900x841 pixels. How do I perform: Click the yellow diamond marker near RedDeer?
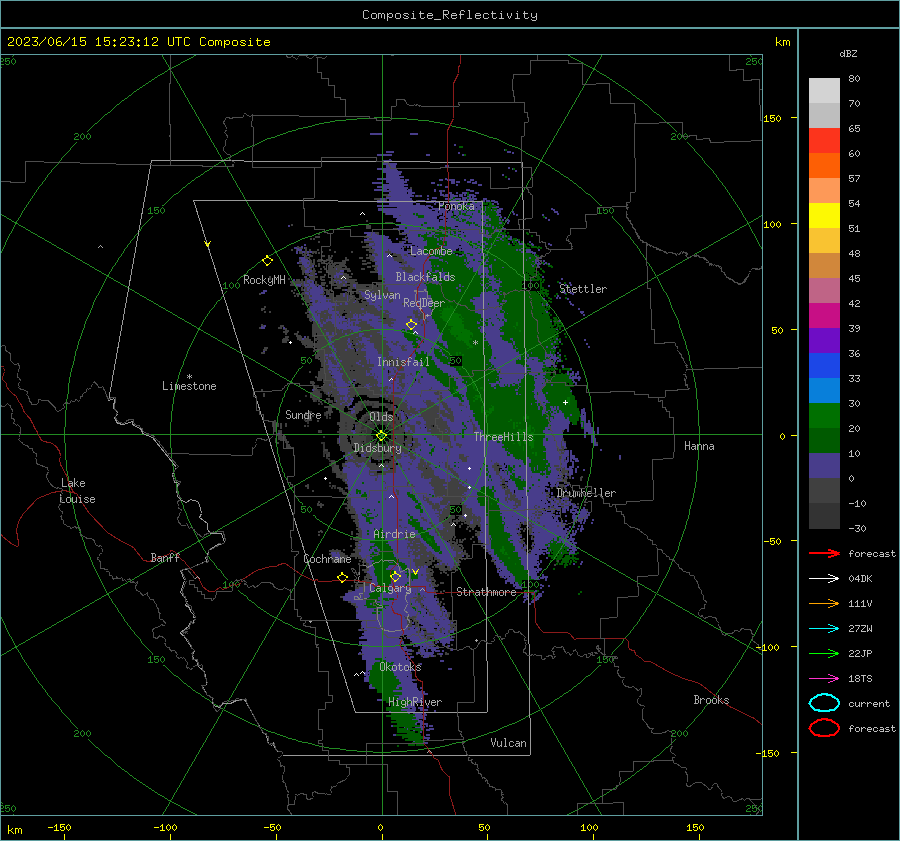point(411,325)
